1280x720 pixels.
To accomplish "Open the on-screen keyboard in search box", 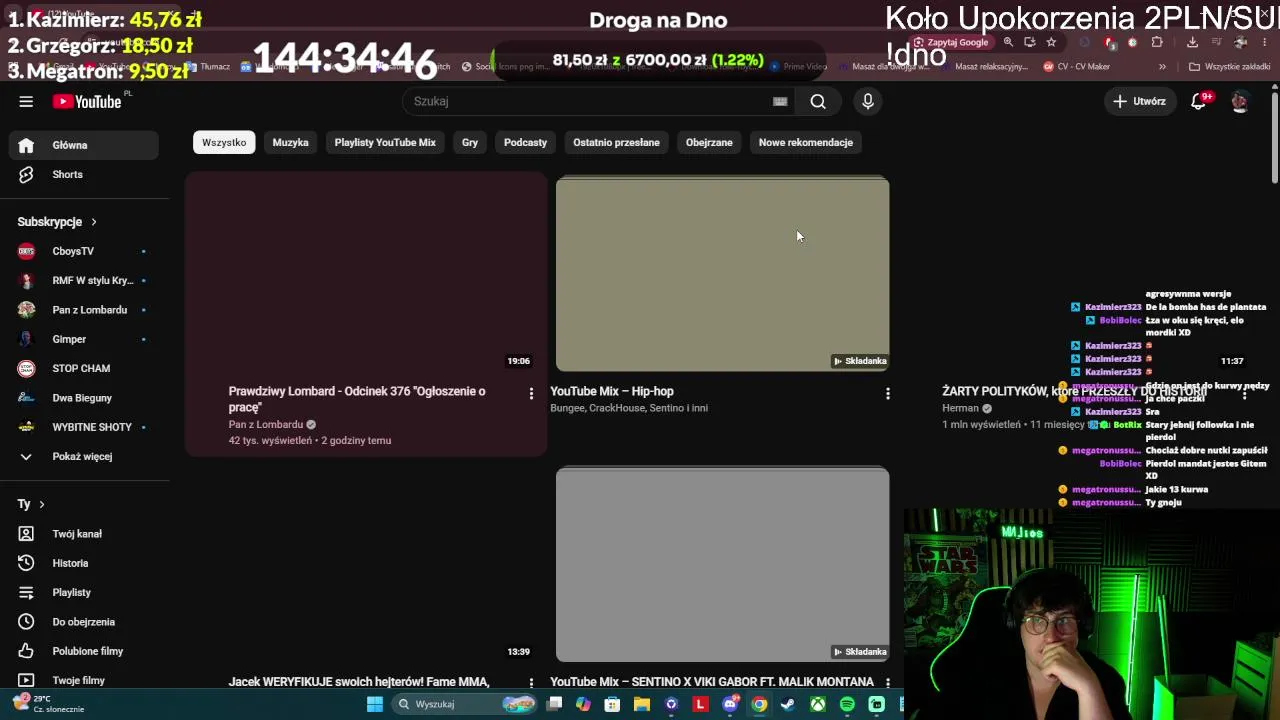I will 780,101.
